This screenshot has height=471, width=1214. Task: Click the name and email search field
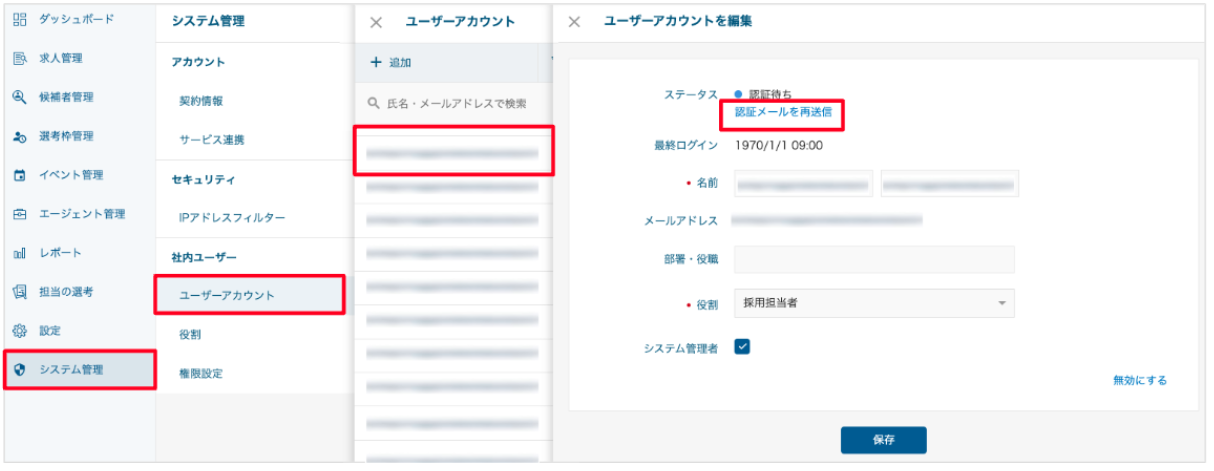click(x=455, y=103)
